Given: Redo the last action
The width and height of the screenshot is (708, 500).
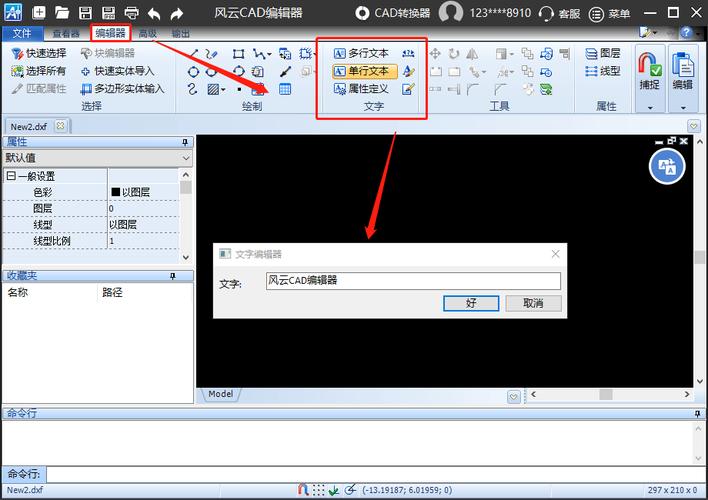Looking at the screenshot, I should (177, 14).
